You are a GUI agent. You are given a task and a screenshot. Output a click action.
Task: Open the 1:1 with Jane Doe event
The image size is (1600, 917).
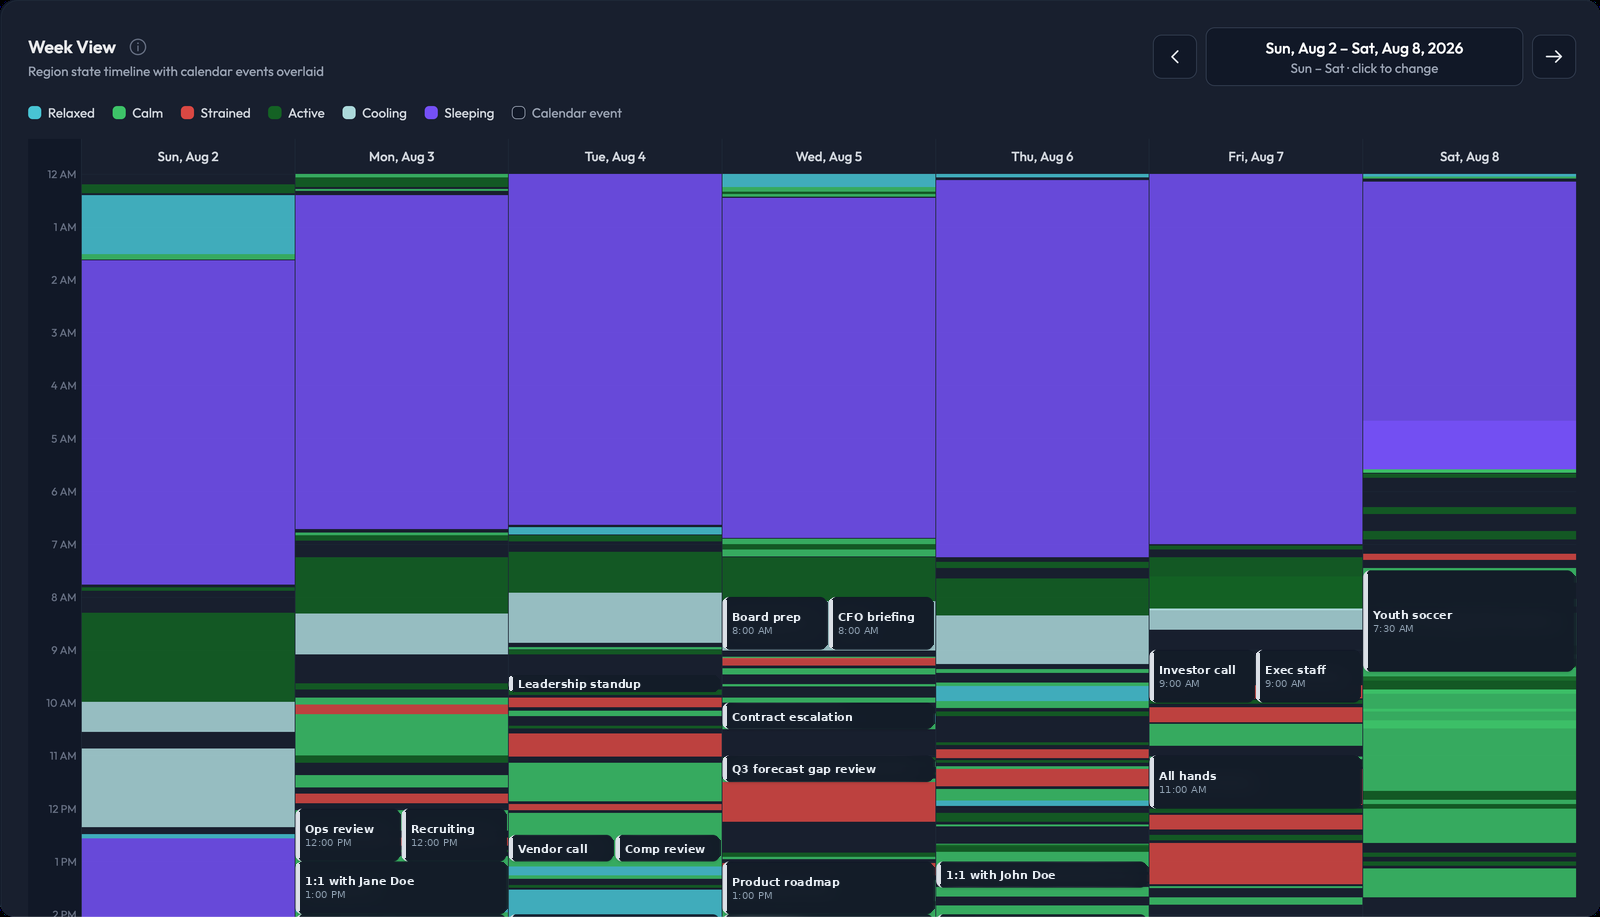click(402, 888)
